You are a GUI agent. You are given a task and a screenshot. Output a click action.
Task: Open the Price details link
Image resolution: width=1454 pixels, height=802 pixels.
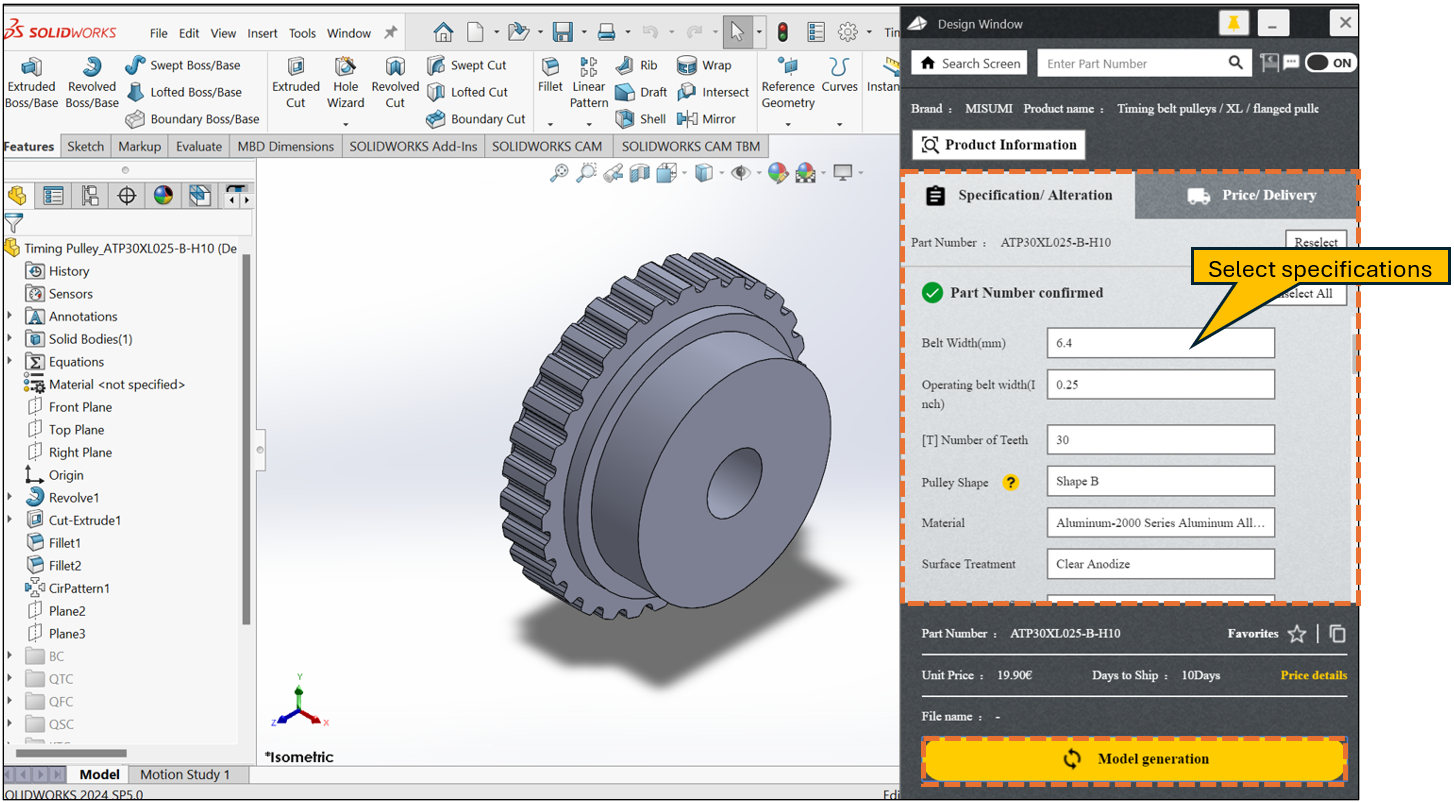click(x=1313, y=675)
